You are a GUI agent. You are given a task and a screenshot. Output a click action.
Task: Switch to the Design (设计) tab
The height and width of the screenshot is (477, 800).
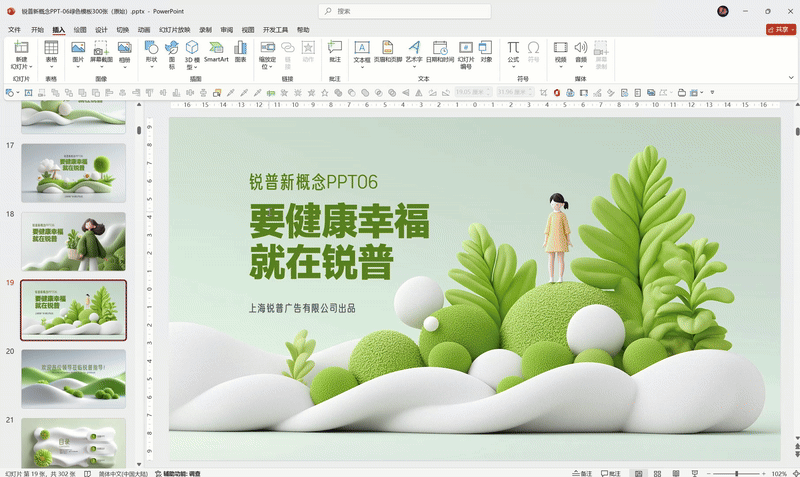point(101,30)
